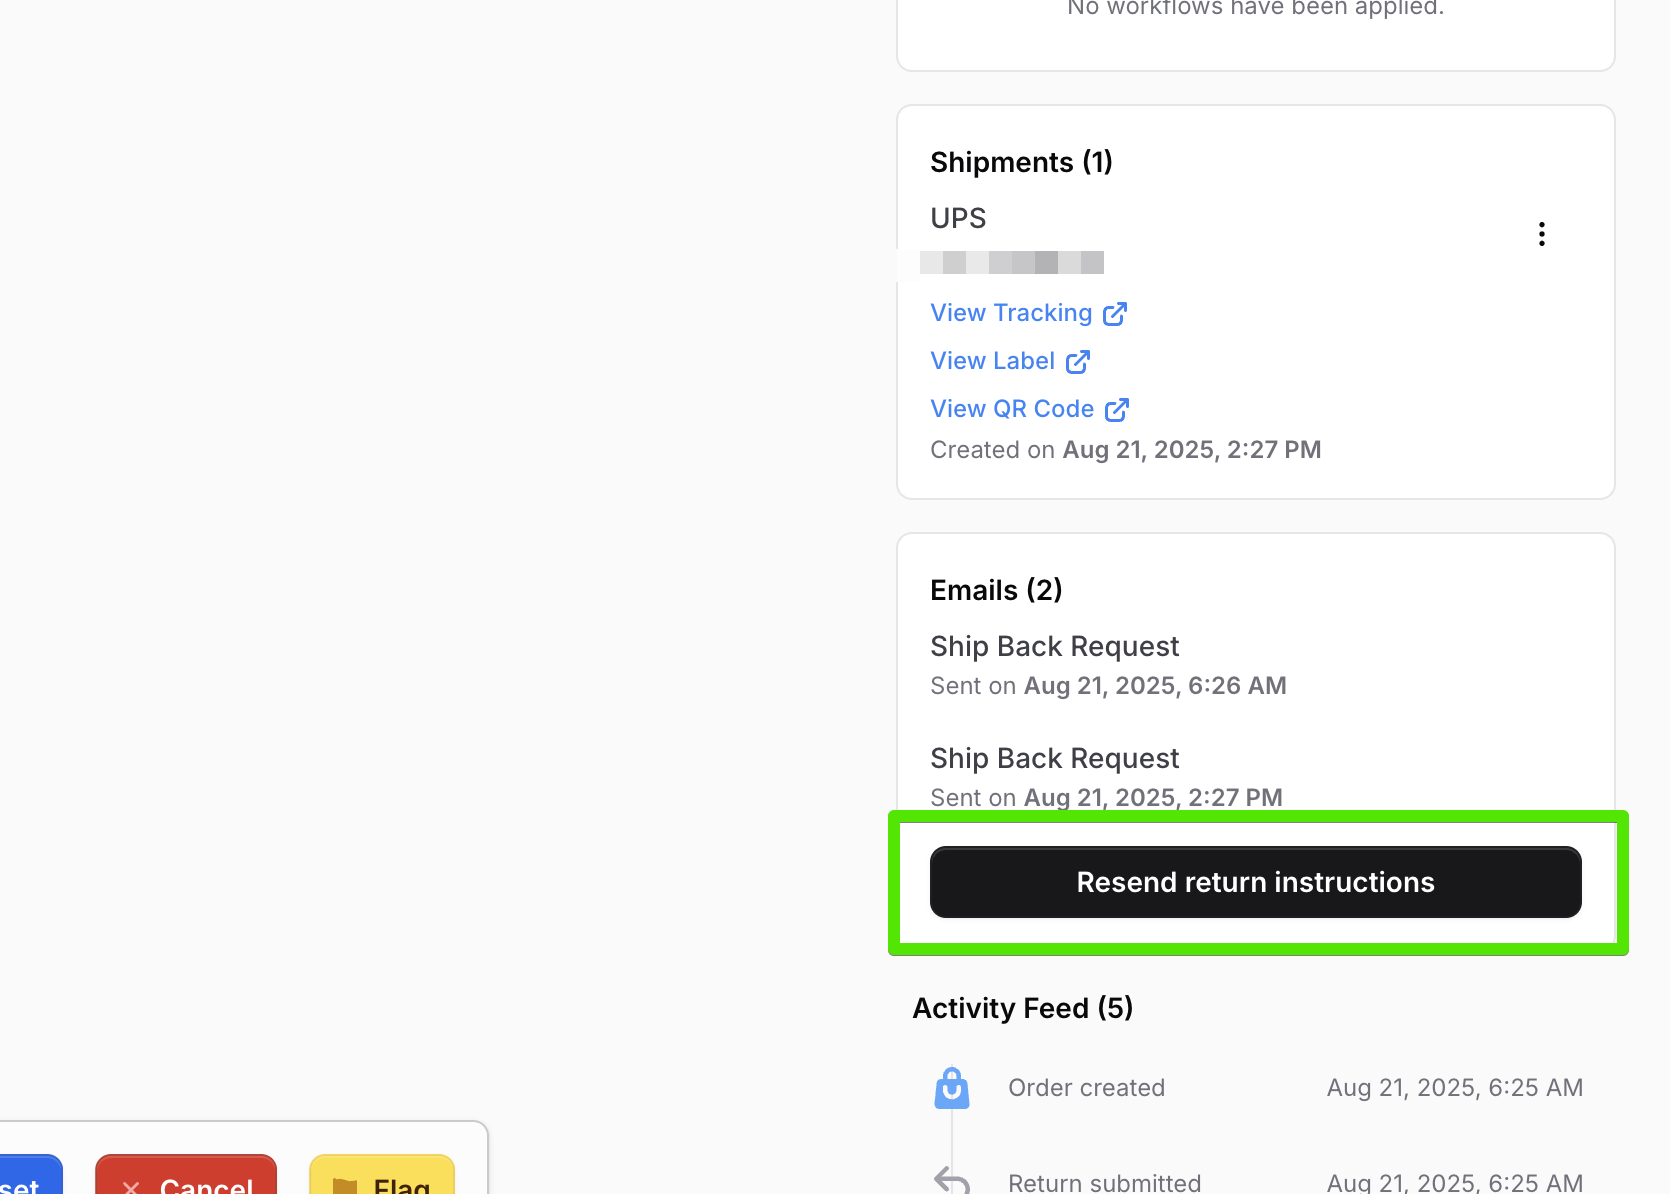Click the Emails (2) section heading

tap(995, 590)
